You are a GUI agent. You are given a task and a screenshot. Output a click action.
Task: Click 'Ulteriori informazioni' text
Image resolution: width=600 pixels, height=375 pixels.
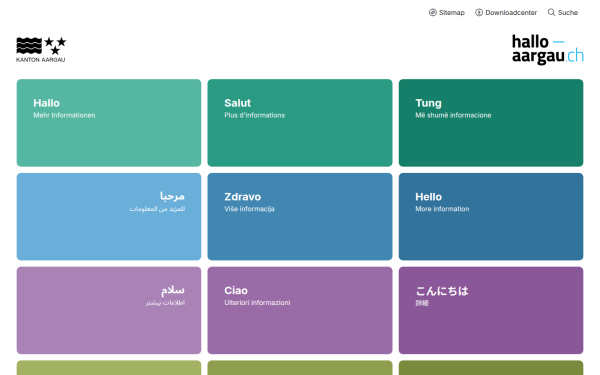pos(257,303)
